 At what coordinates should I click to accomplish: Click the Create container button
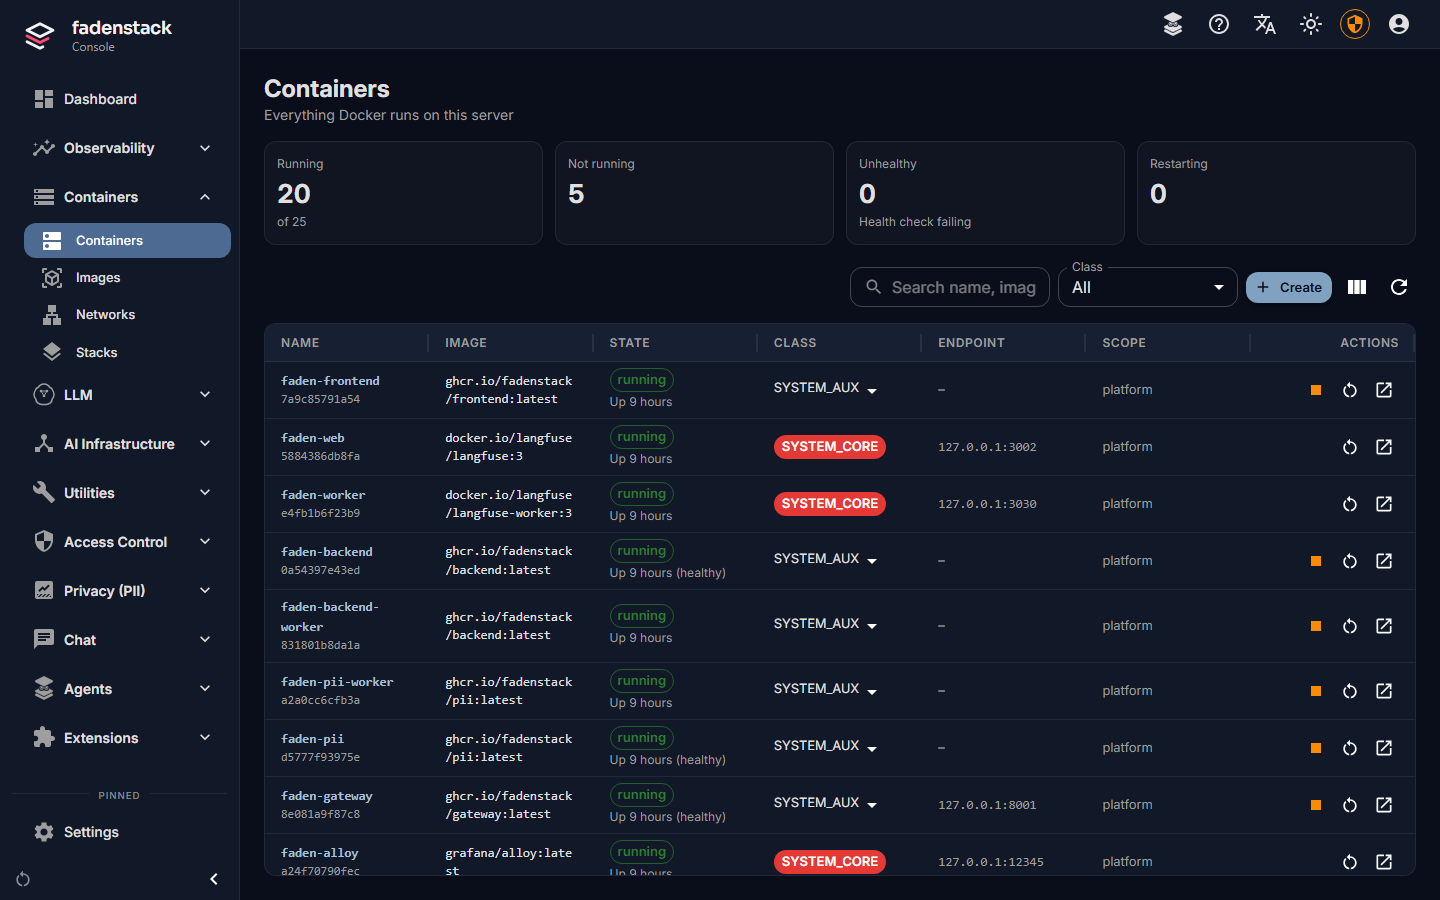(x=1289, y=287)
